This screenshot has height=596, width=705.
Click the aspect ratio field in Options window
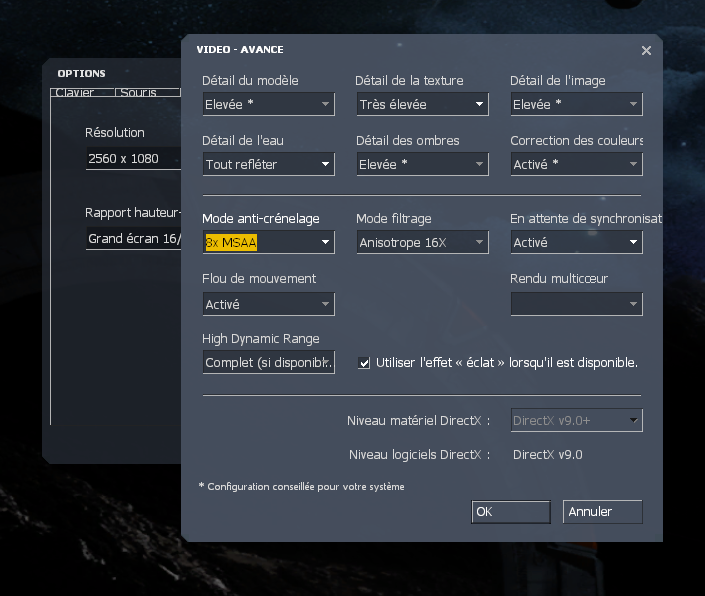[x=134, y=238]
